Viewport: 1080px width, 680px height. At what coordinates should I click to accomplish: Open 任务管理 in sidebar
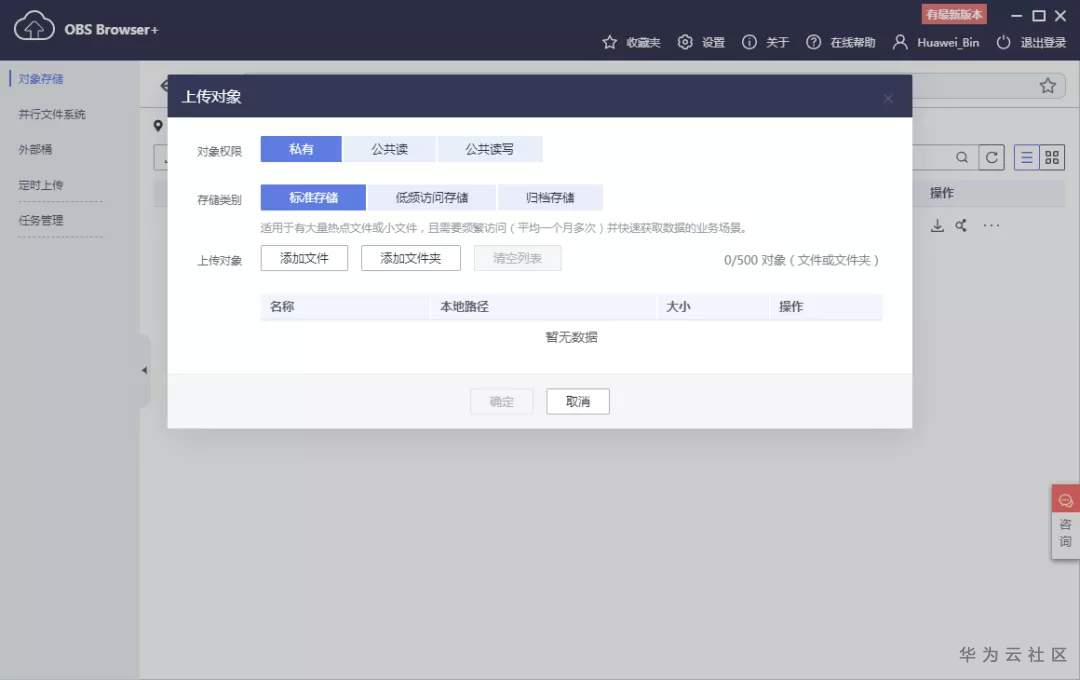[41, 220]
